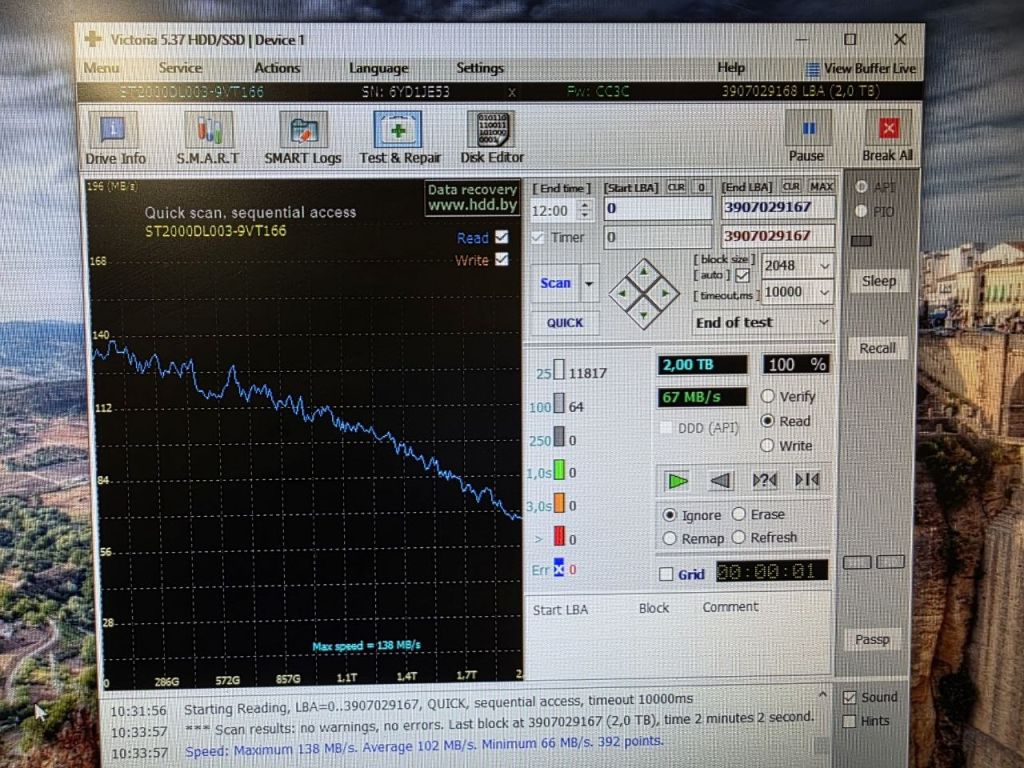The height and width of the screenshot is (768, 1024).
Task: Start scan with green play arrow
Action: coord(677,481)
